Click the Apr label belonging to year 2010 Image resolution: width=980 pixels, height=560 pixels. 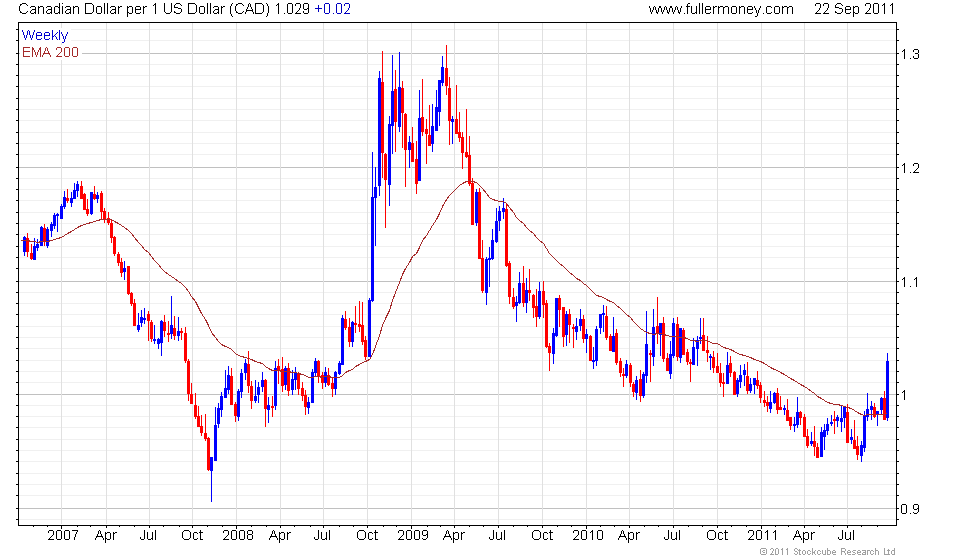click(629, 536)
